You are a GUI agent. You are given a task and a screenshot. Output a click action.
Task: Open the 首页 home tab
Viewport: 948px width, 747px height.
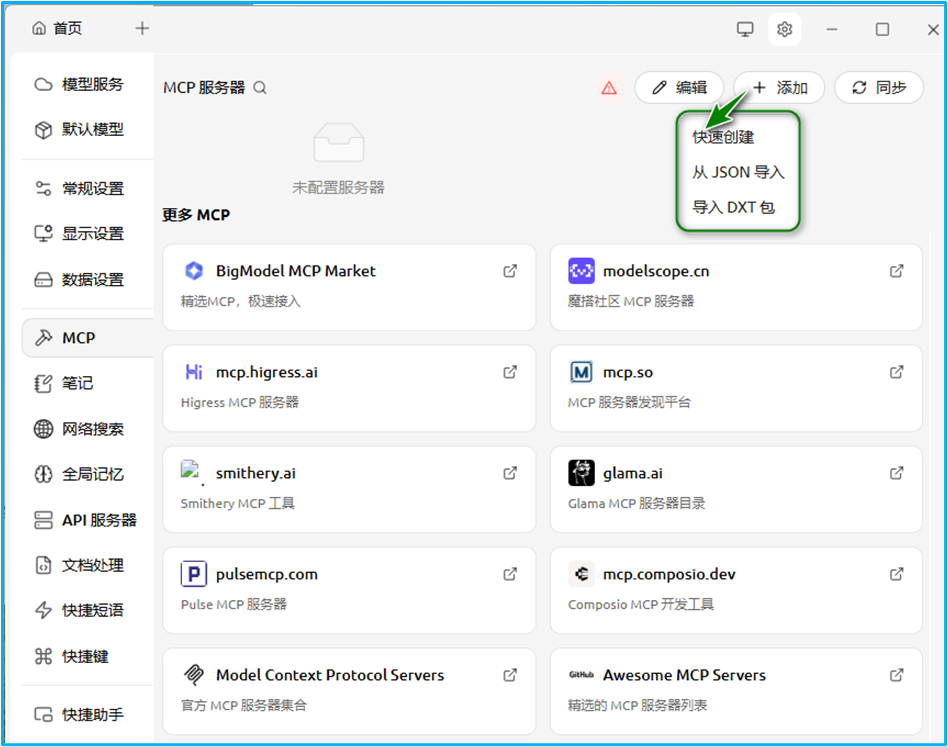[57, 28]
